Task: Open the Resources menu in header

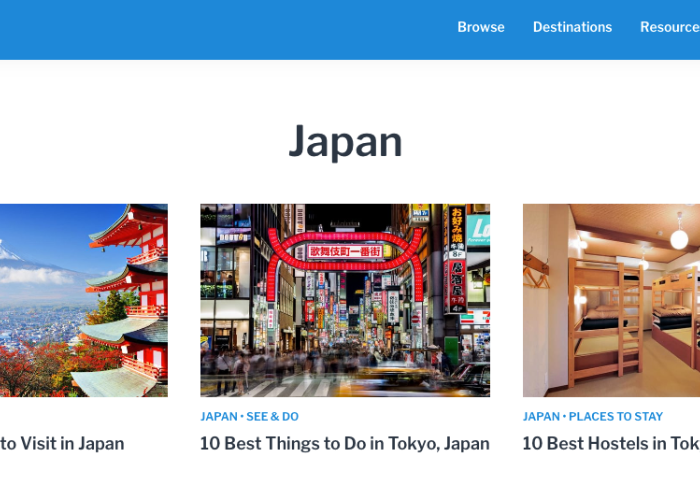Action: point(669,27)
